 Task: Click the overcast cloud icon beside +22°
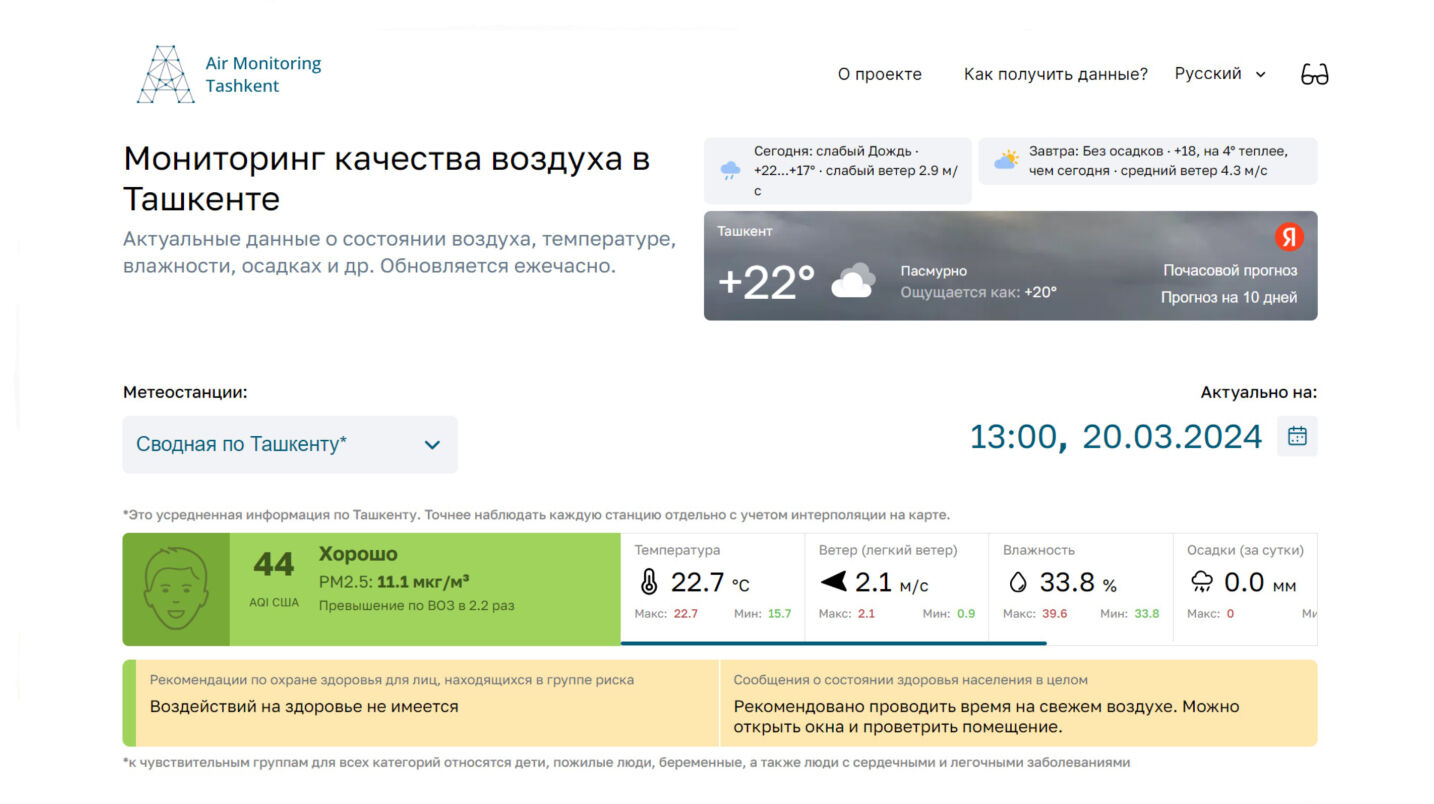tap(853, 281)
